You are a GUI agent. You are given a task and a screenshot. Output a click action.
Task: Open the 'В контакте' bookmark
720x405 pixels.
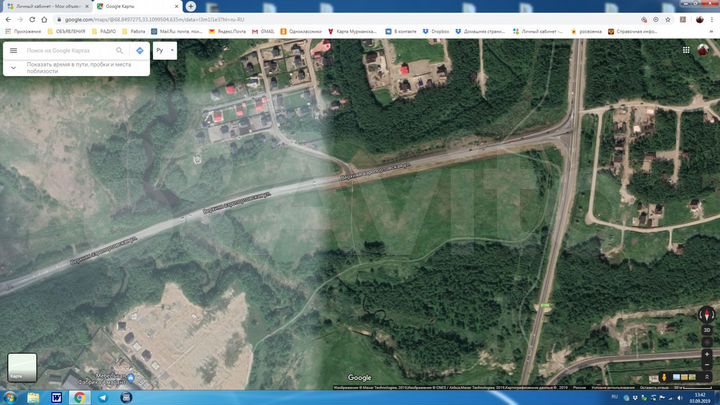(x=401, y=32)
